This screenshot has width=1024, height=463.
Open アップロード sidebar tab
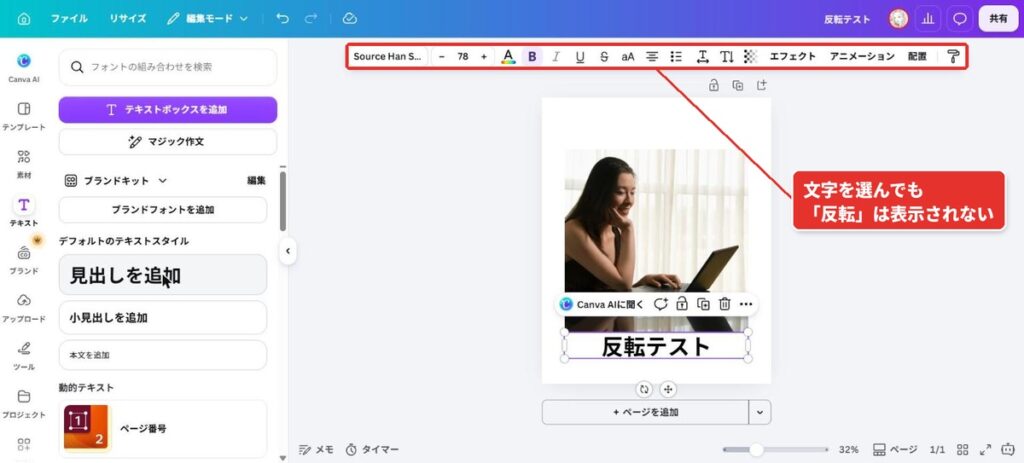click(24, 308)
